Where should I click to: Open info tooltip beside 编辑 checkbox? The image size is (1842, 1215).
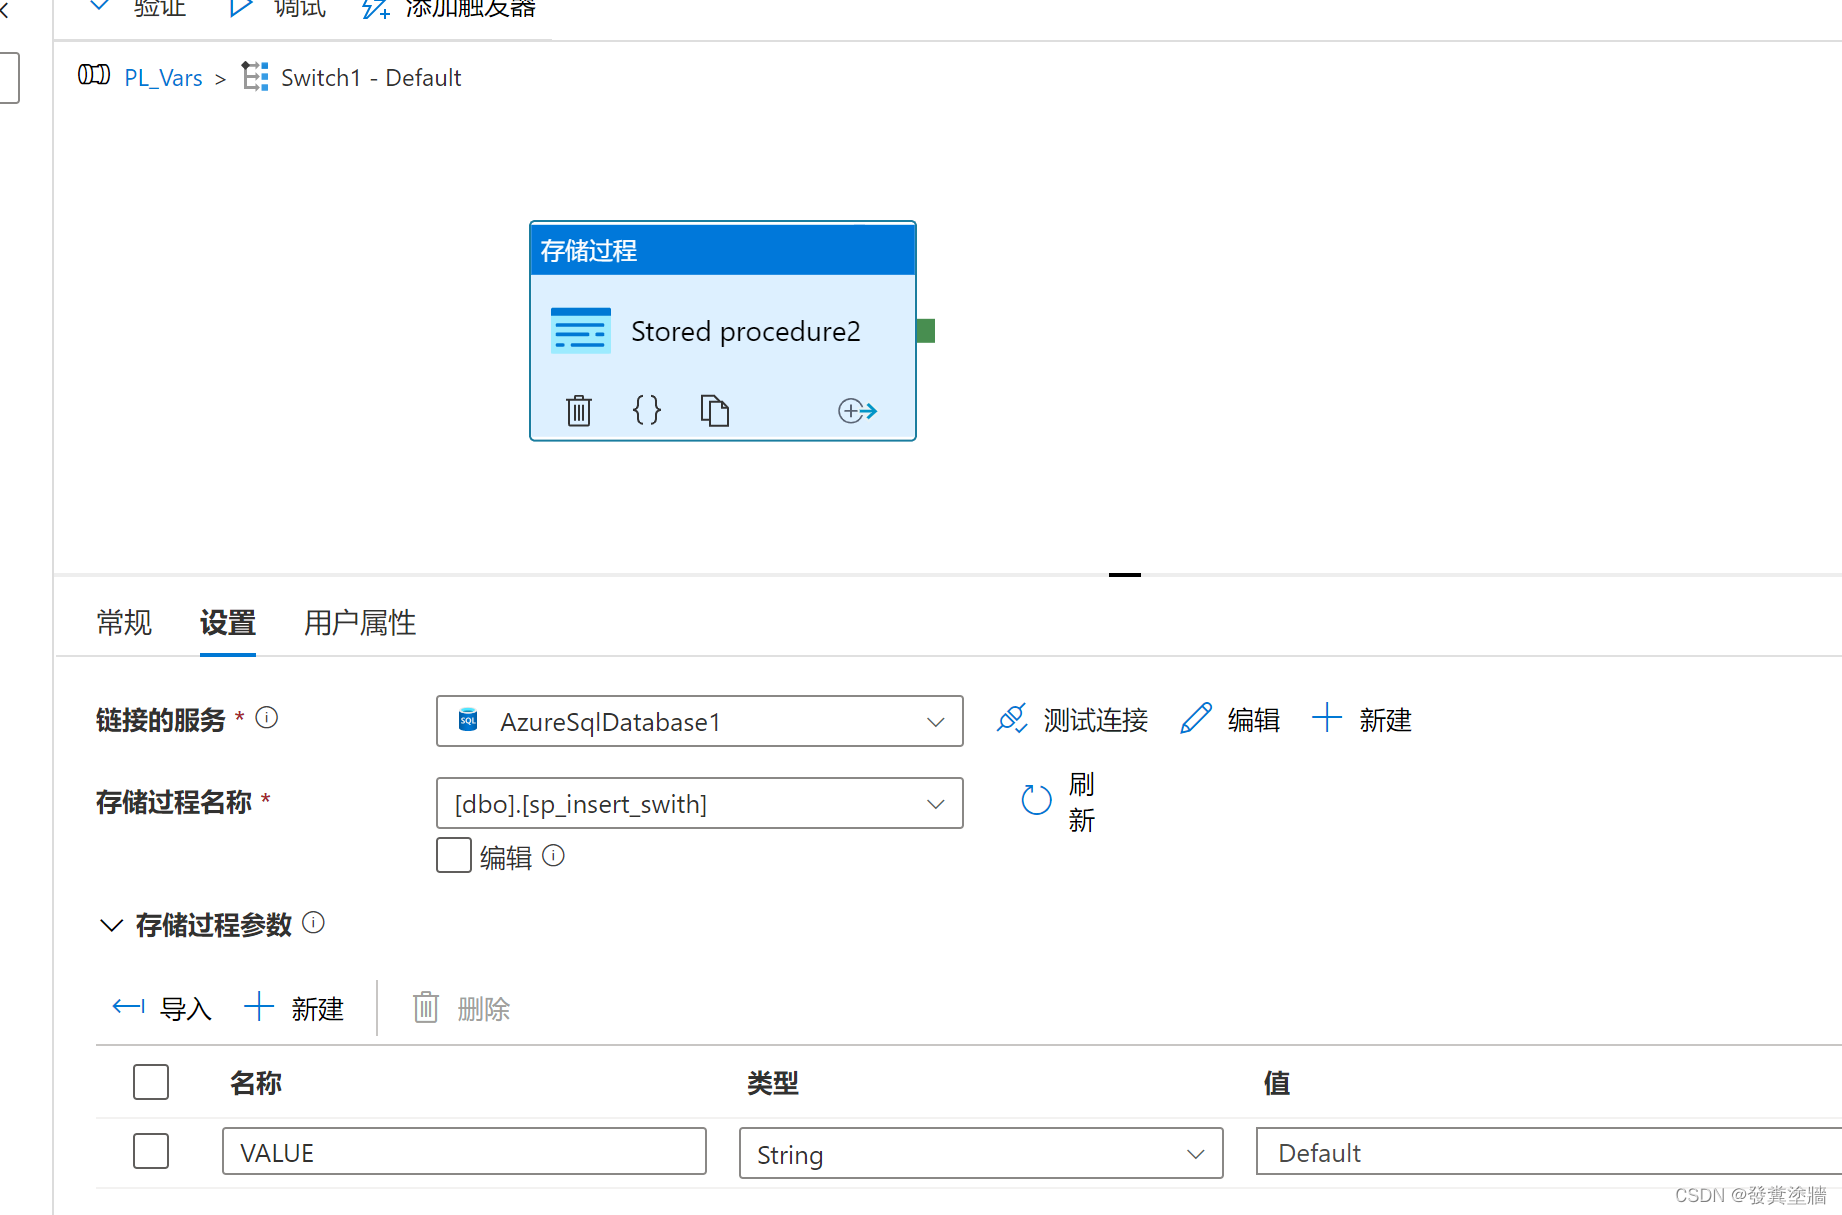(x=553, y=856)
